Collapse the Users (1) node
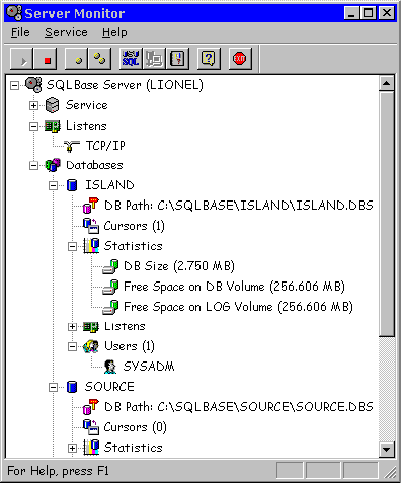 tap(72, 347)
